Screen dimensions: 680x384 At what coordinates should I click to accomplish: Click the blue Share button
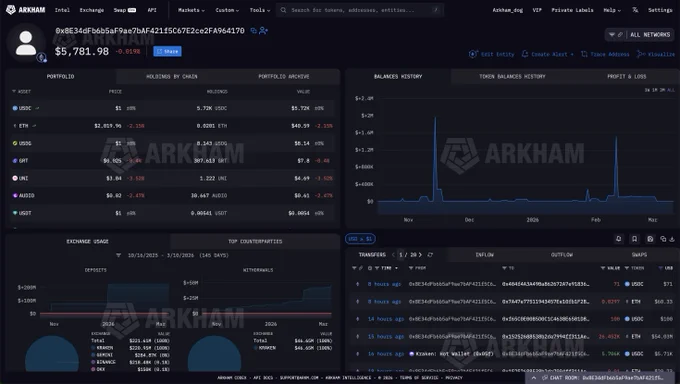click(167, 51)
